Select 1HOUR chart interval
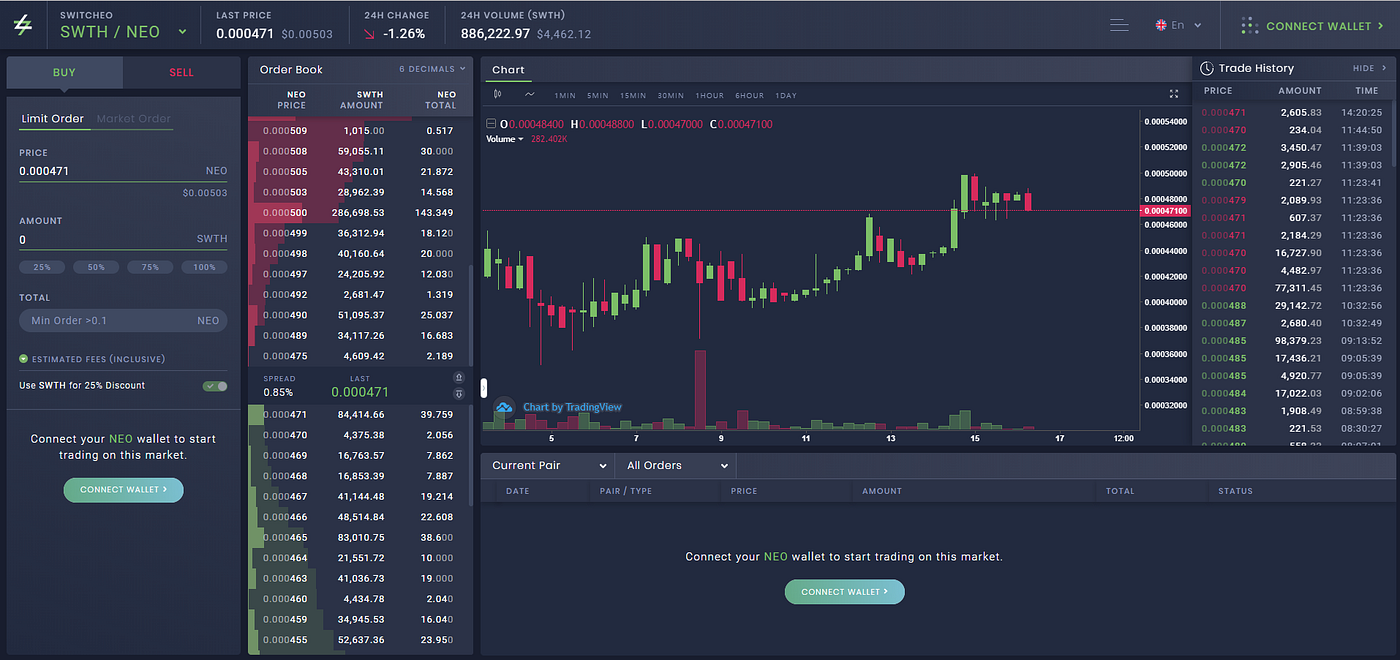Image resolution: width=1400 pixels, height=660 pixels. pyautogui.click(x=710, y=95)
